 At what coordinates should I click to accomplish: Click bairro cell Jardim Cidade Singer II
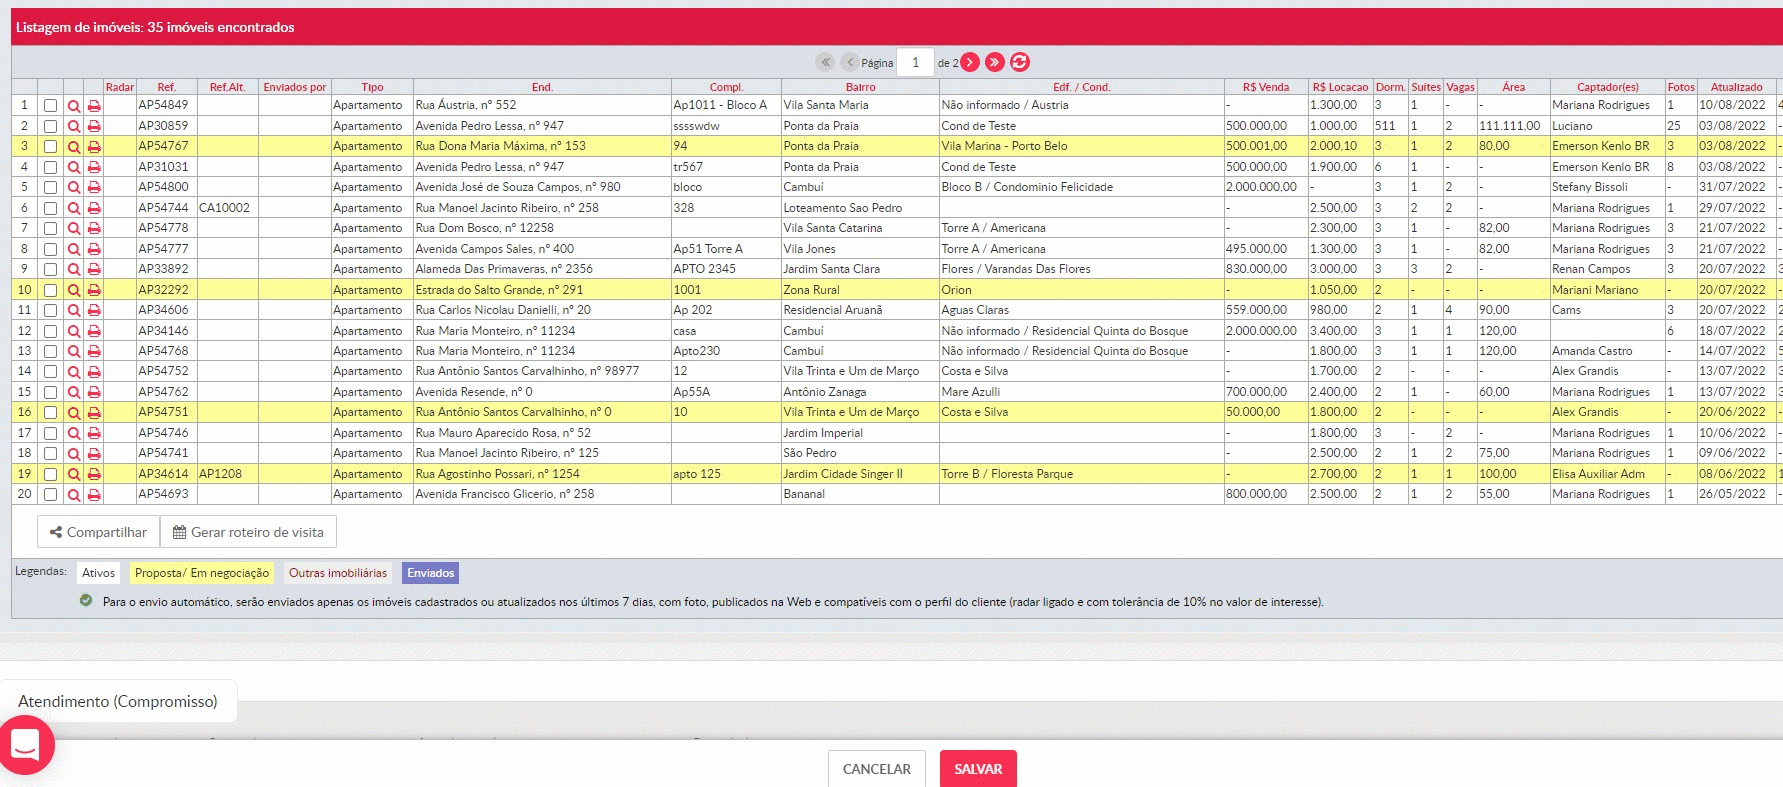click(843, 474)
